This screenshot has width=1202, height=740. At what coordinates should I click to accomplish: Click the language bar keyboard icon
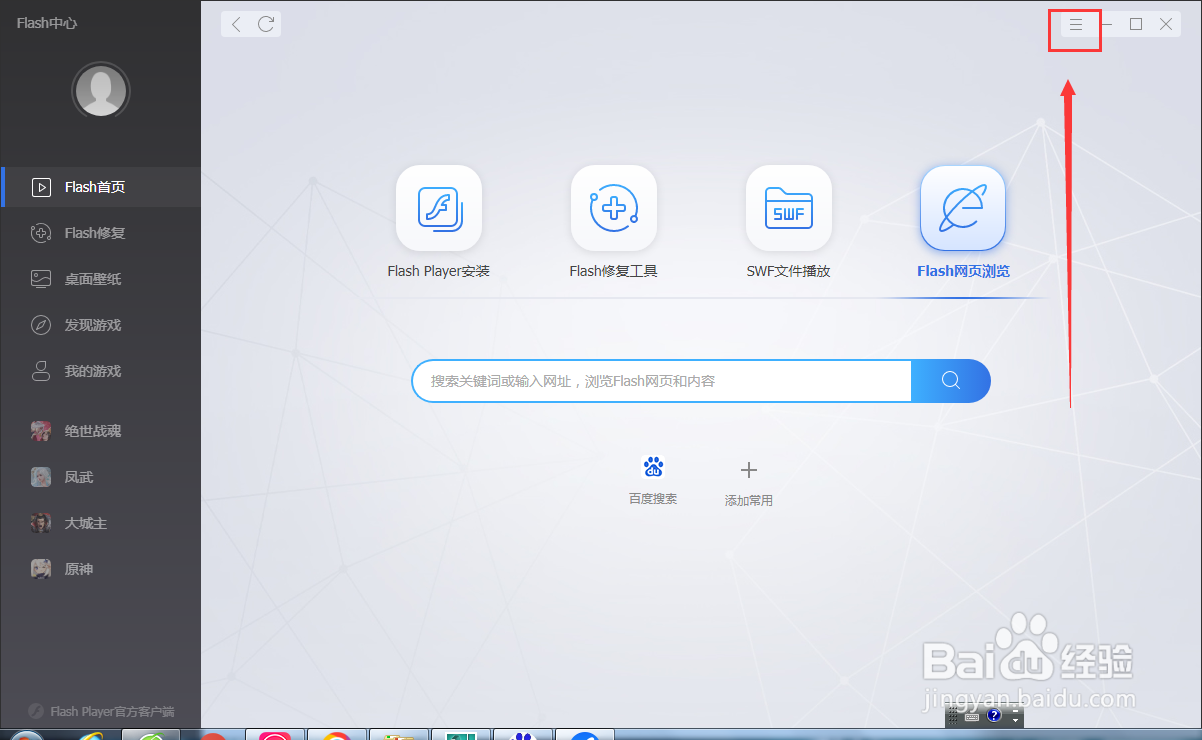(972, 717)
